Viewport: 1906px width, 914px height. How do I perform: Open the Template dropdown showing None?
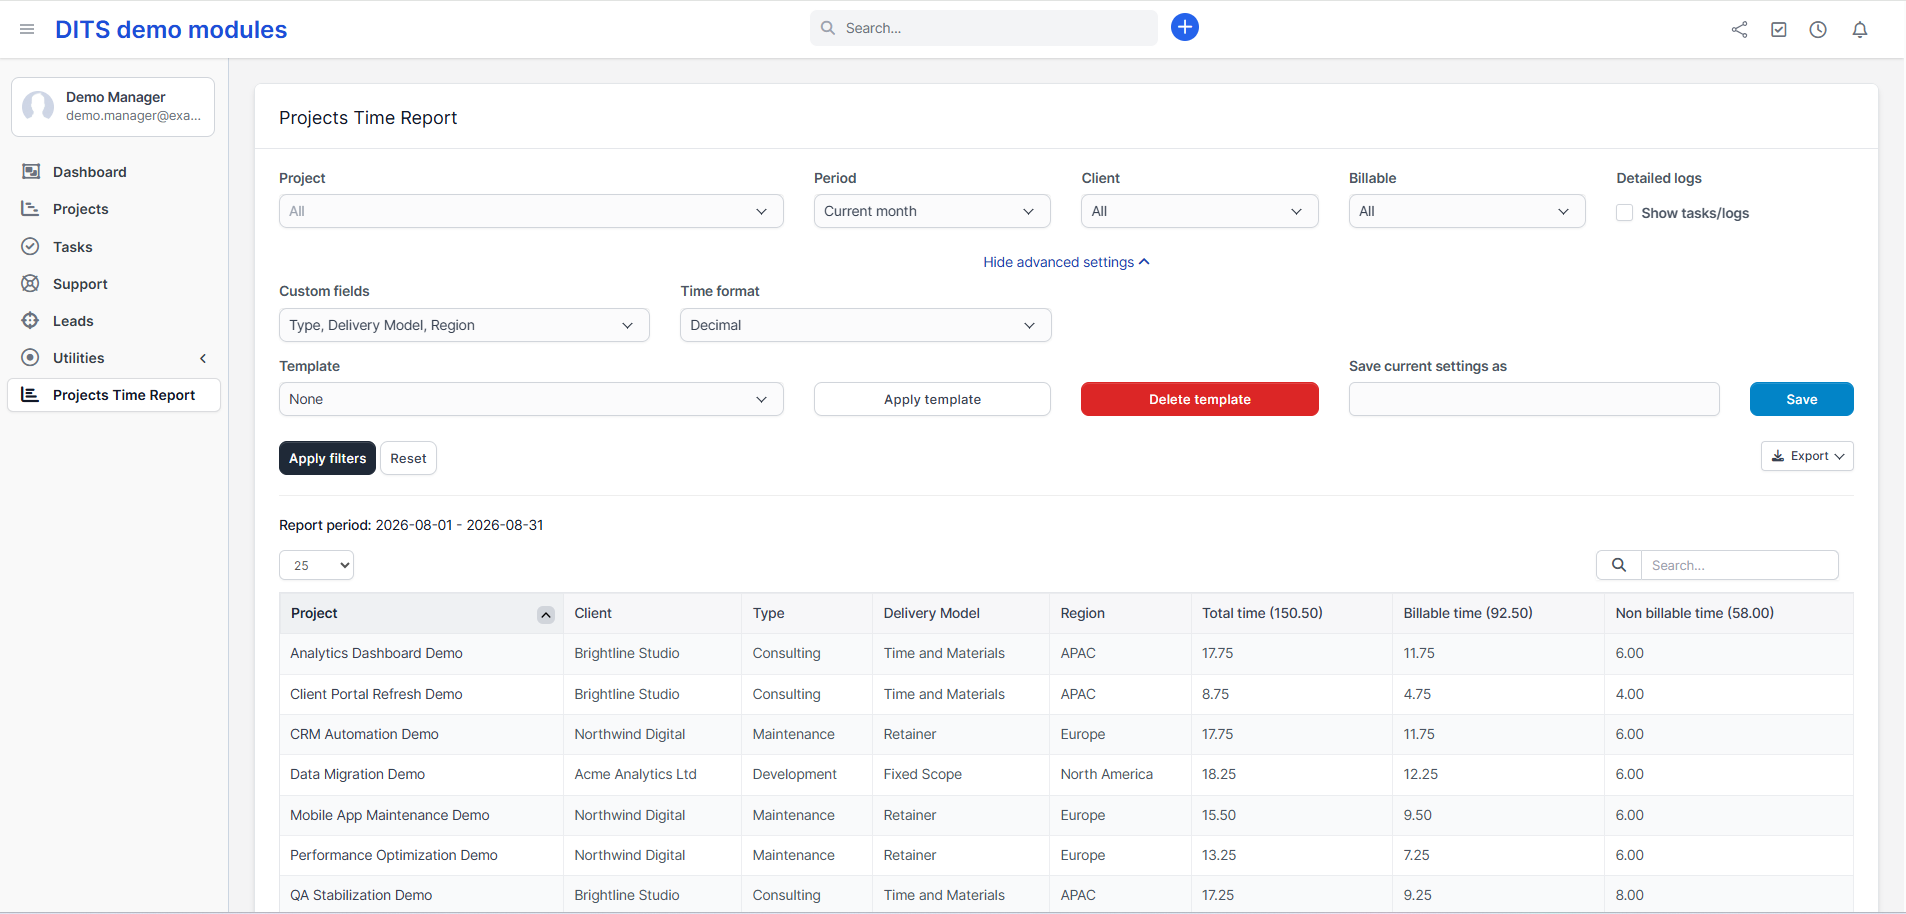[x=531, y=399]
